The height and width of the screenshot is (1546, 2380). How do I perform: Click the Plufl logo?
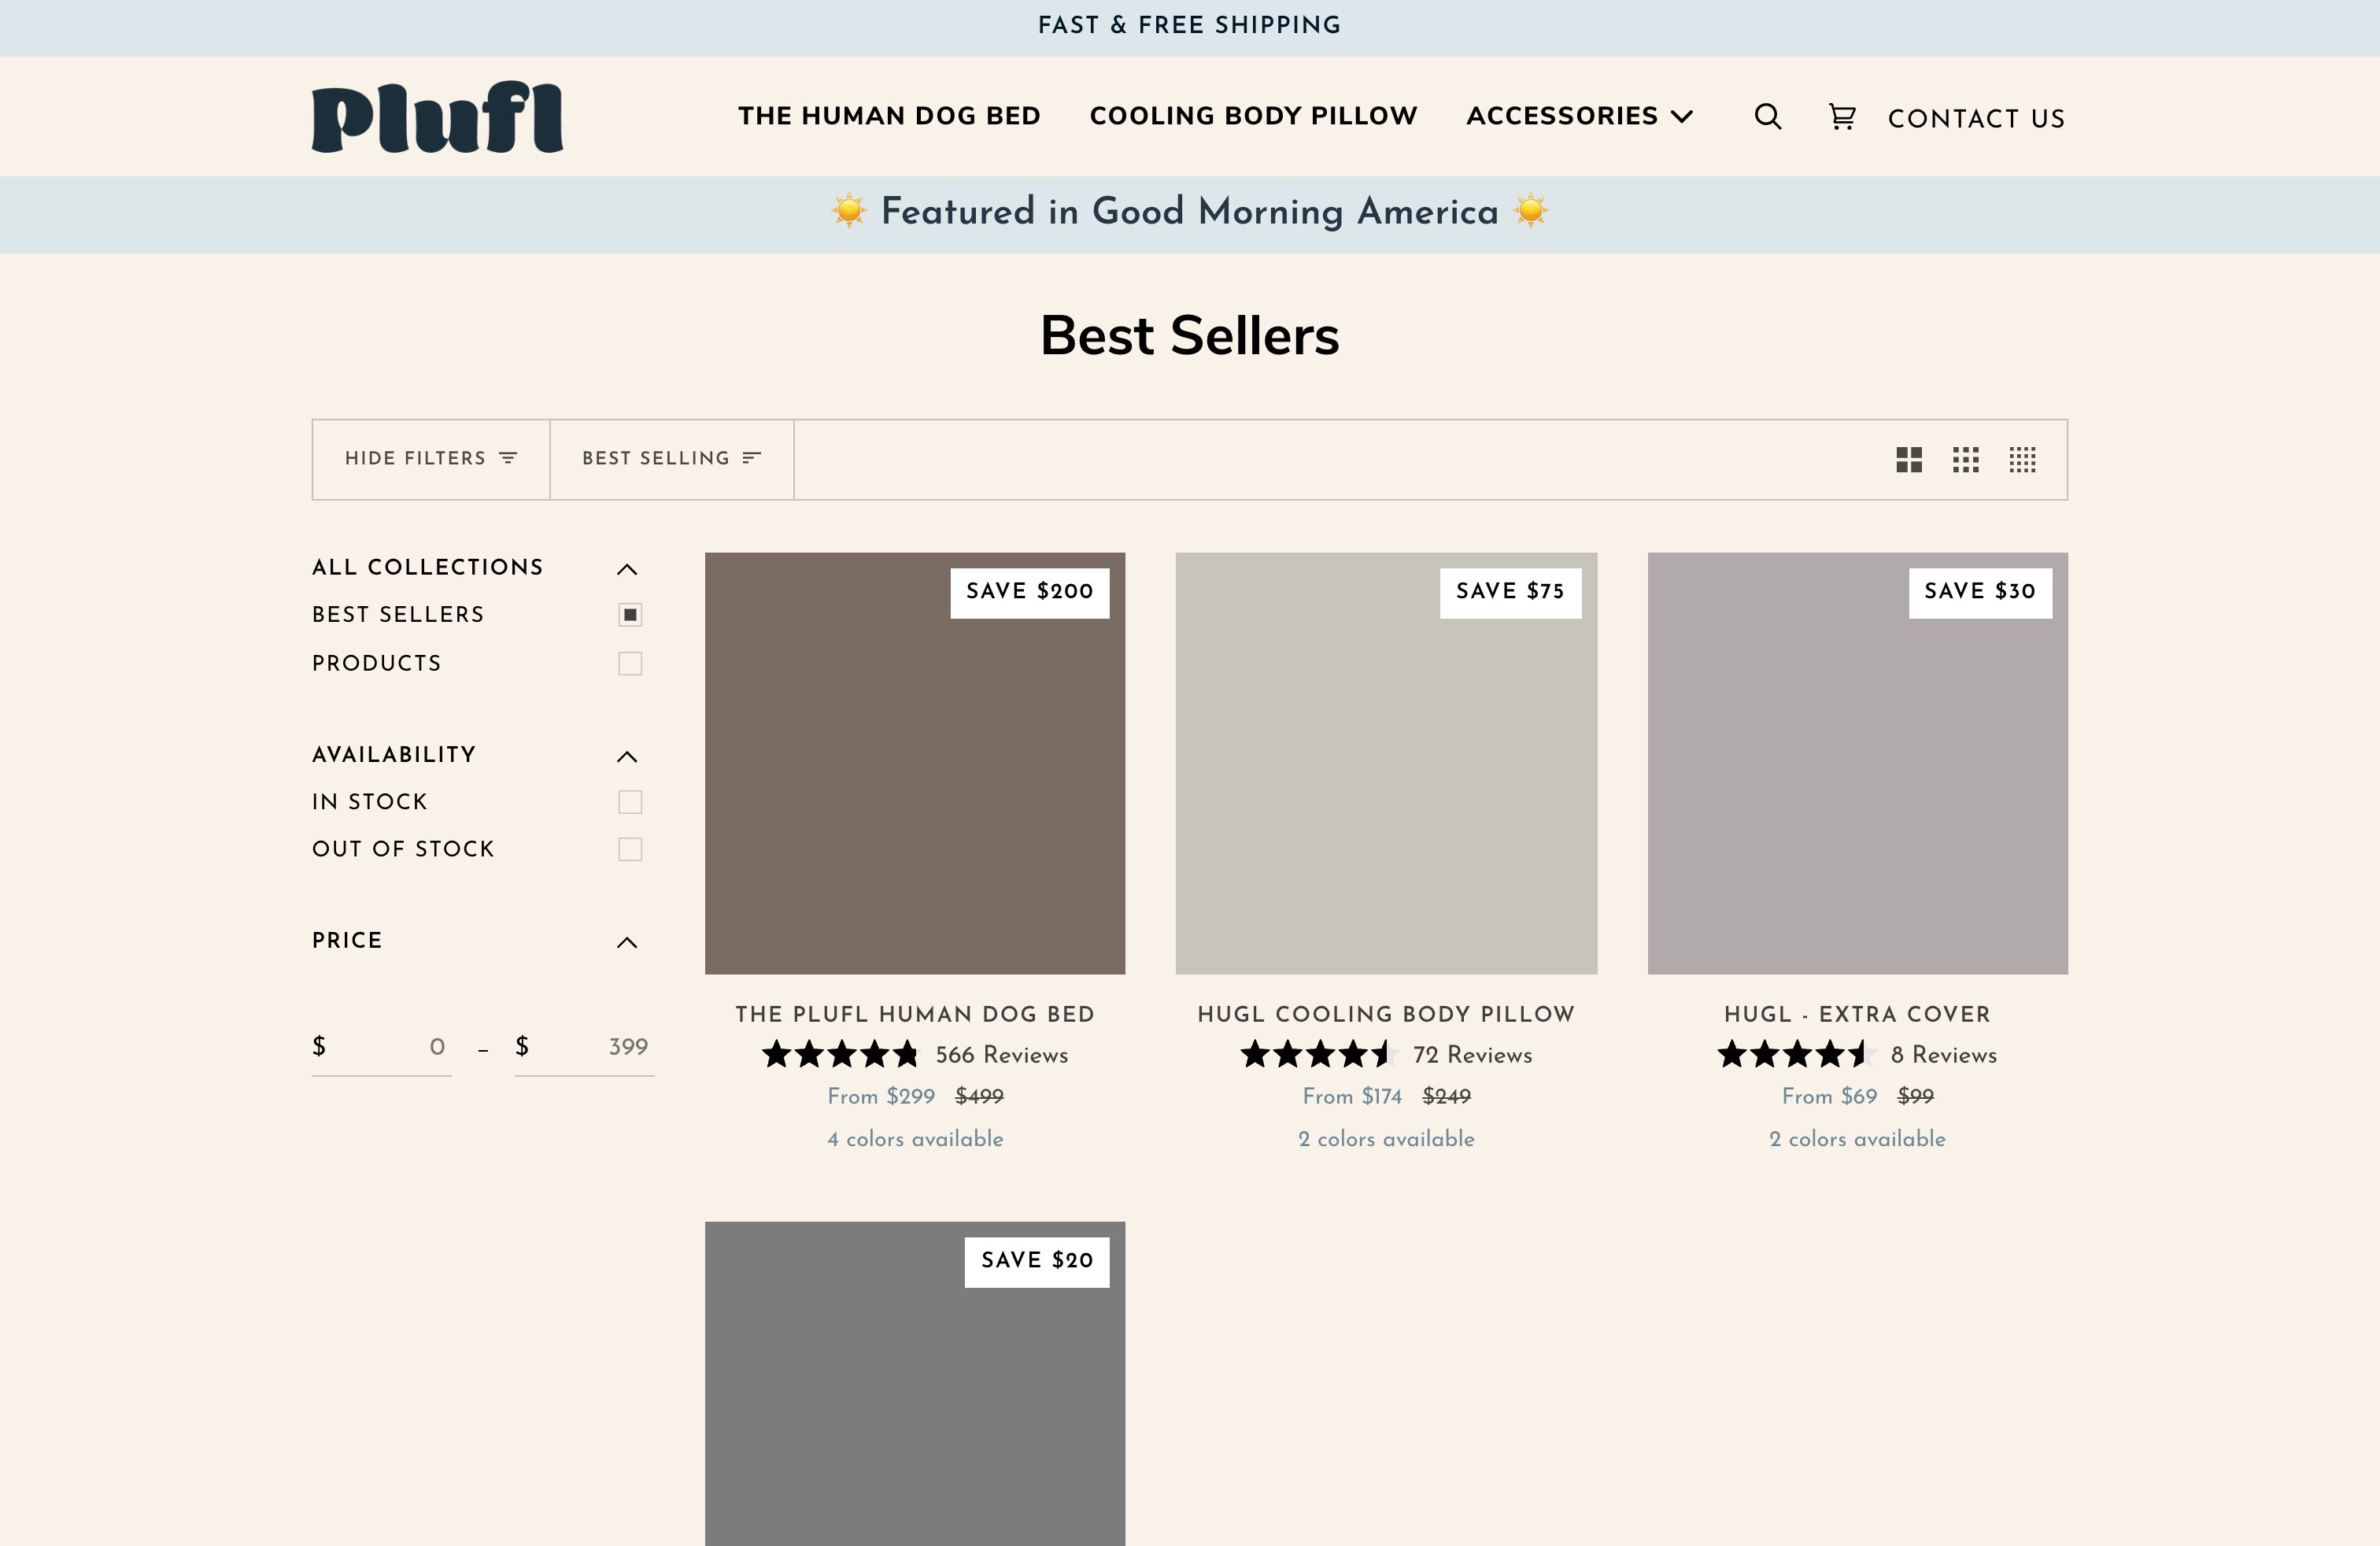coord(437,117)
